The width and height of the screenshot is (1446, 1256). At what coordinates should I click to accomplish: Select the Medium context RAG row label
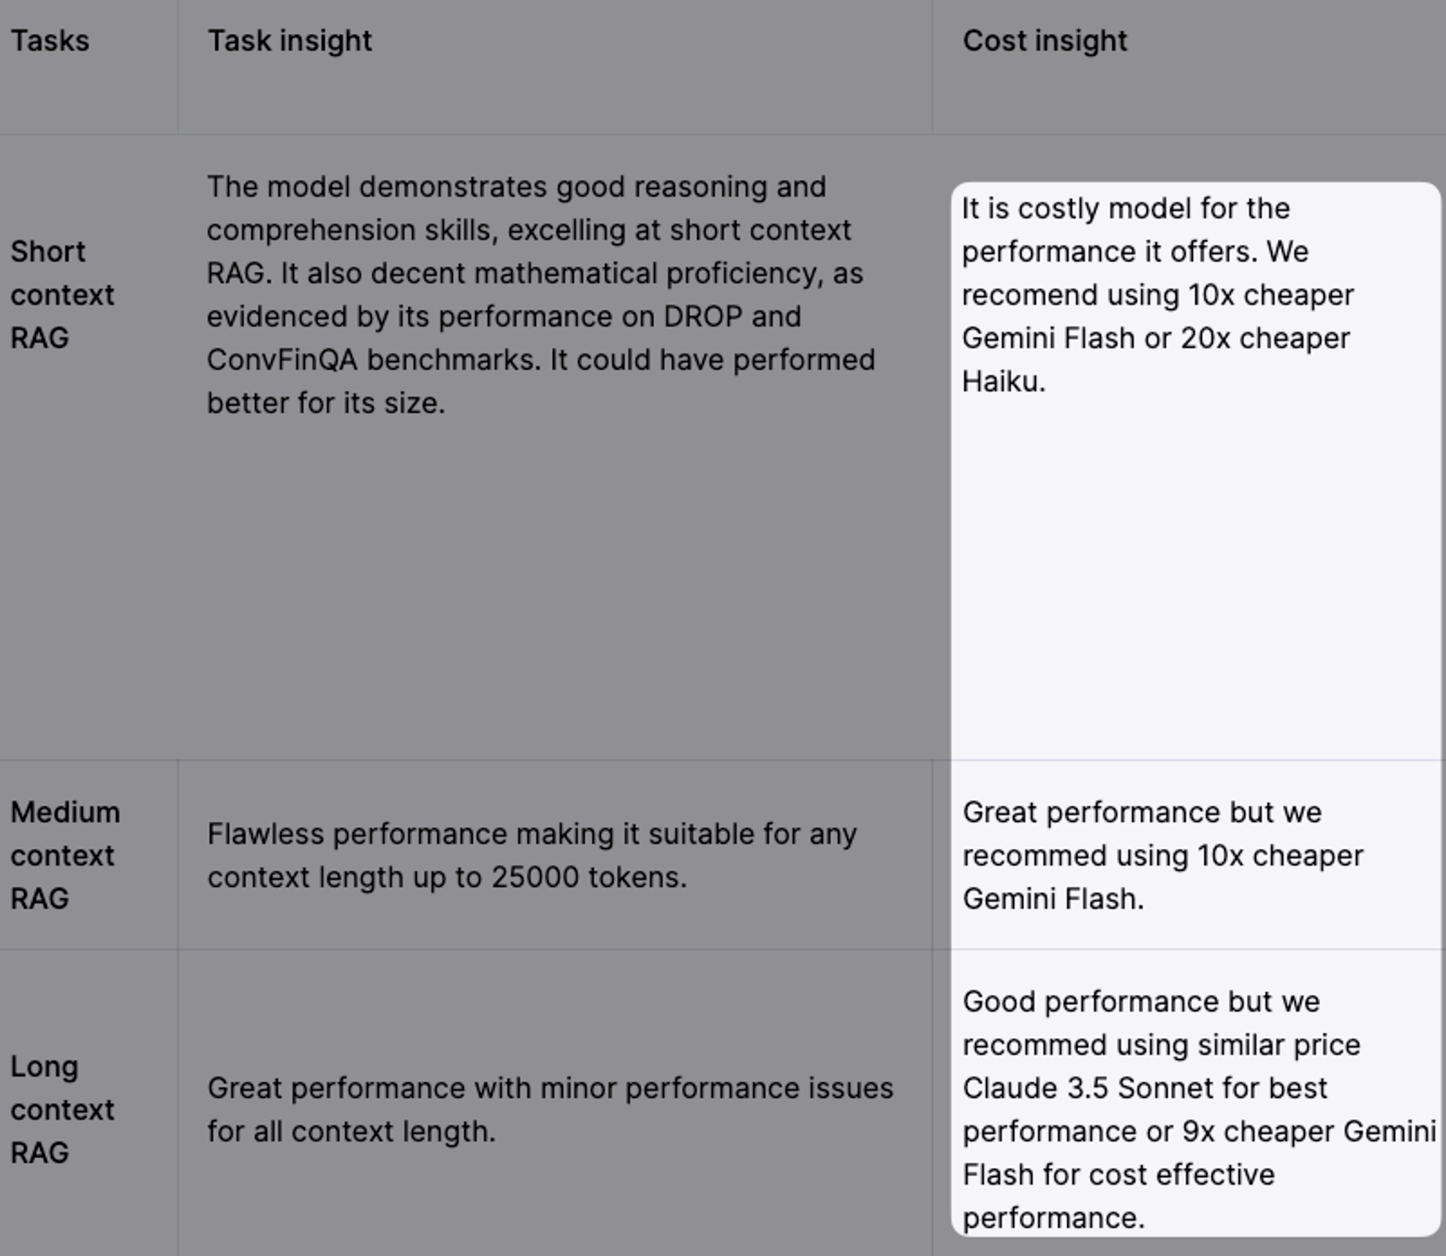[65, 855]
